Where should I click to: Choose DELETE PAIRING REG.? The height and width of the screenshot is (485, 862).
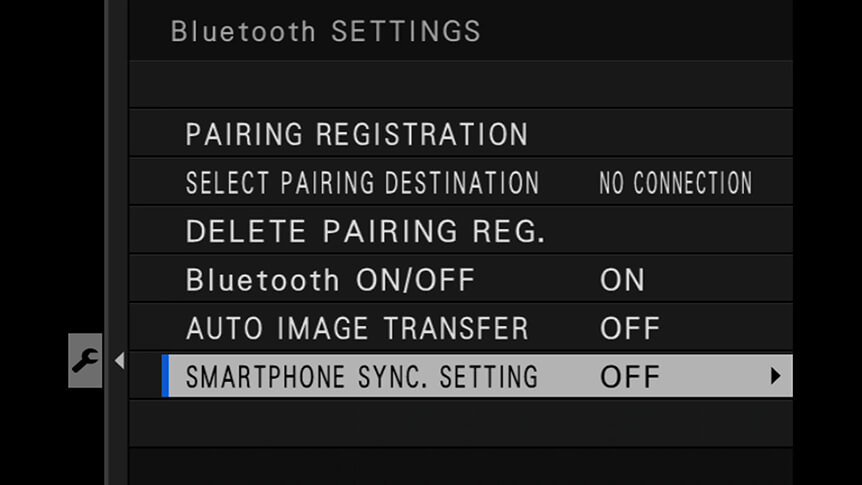pyautogui.click(x=461, y=231)
